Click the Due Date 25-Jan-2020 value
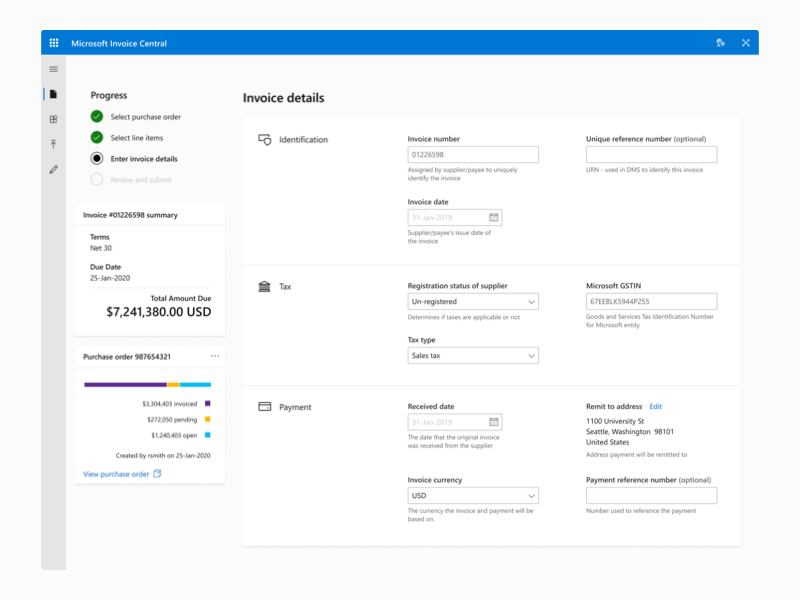Screen dimensions: 800x600 [110, 278]
